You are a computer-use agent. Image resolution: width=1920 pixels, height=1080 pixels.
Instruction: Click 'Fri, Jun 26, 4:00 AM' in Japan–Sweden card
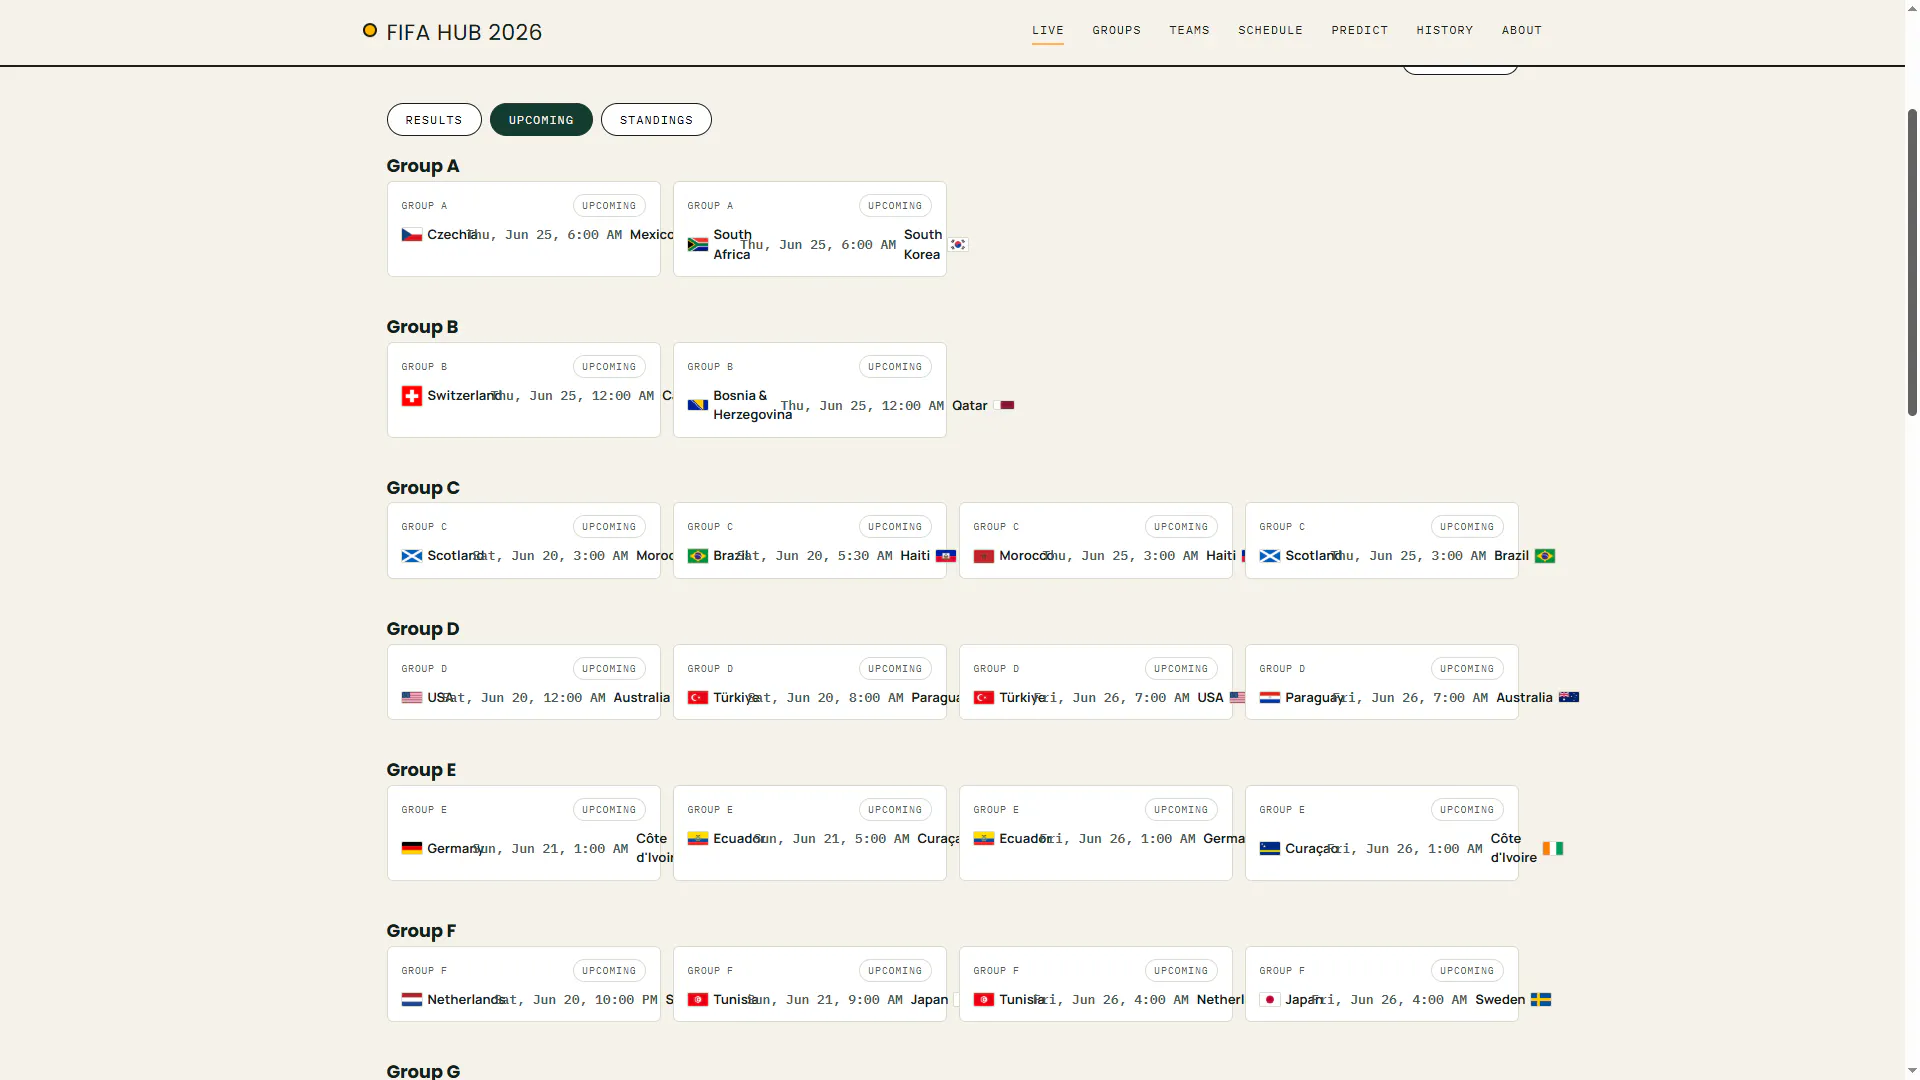click(x=1389, y=1000)
